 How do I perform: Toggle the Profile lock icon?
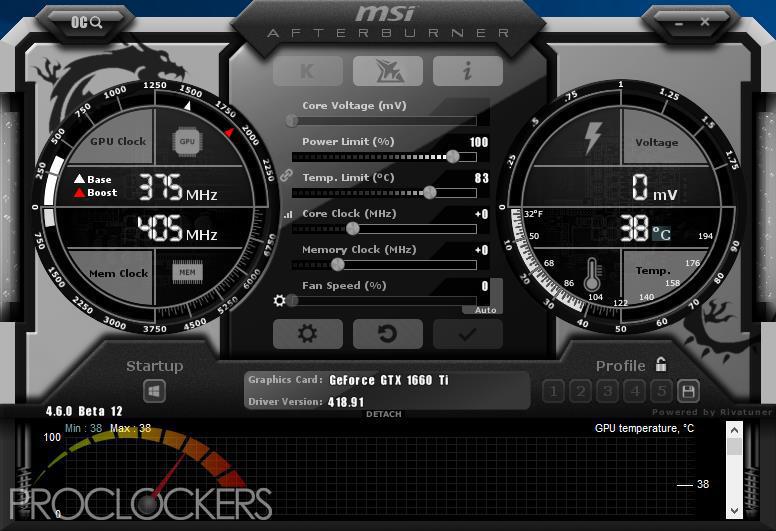pyautogui.click(x=661, y=364)
